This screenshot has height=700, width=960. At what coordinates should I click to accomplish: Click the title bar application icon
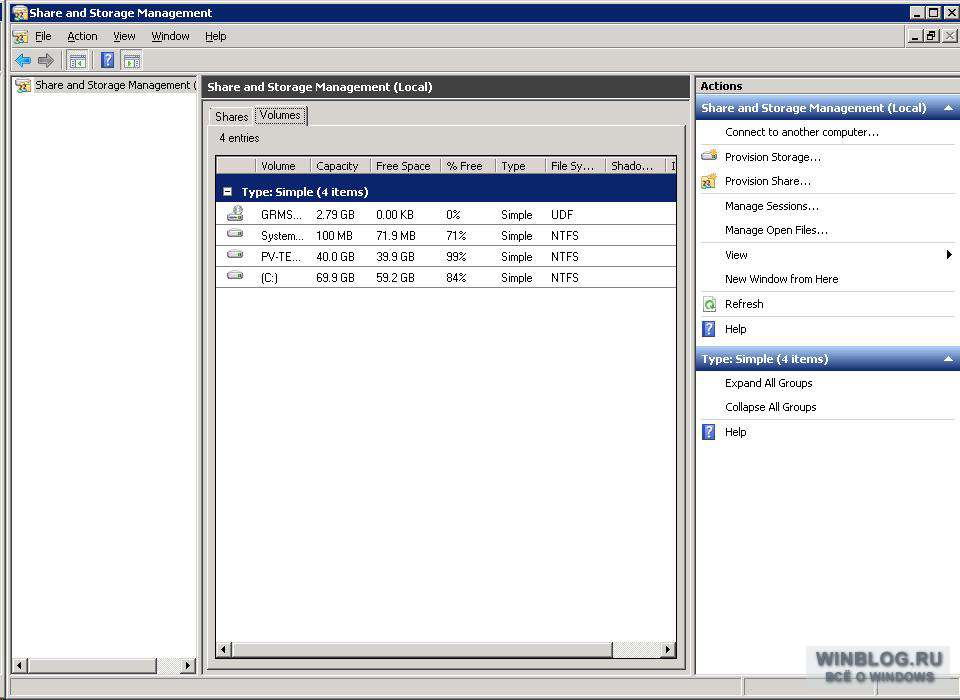[x=20, y=13]
